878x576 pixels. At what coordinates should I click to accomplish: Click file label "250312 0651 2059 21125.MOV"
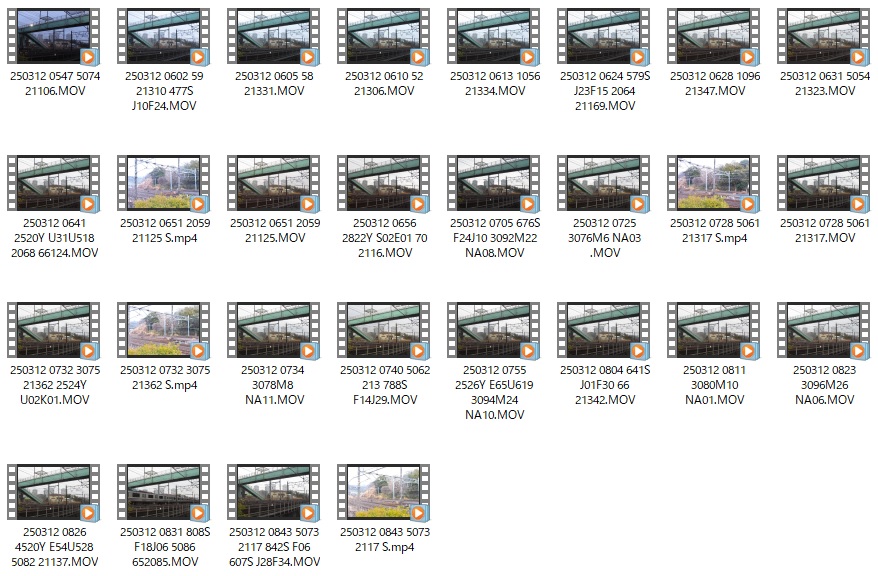click(x=275, y=230)
